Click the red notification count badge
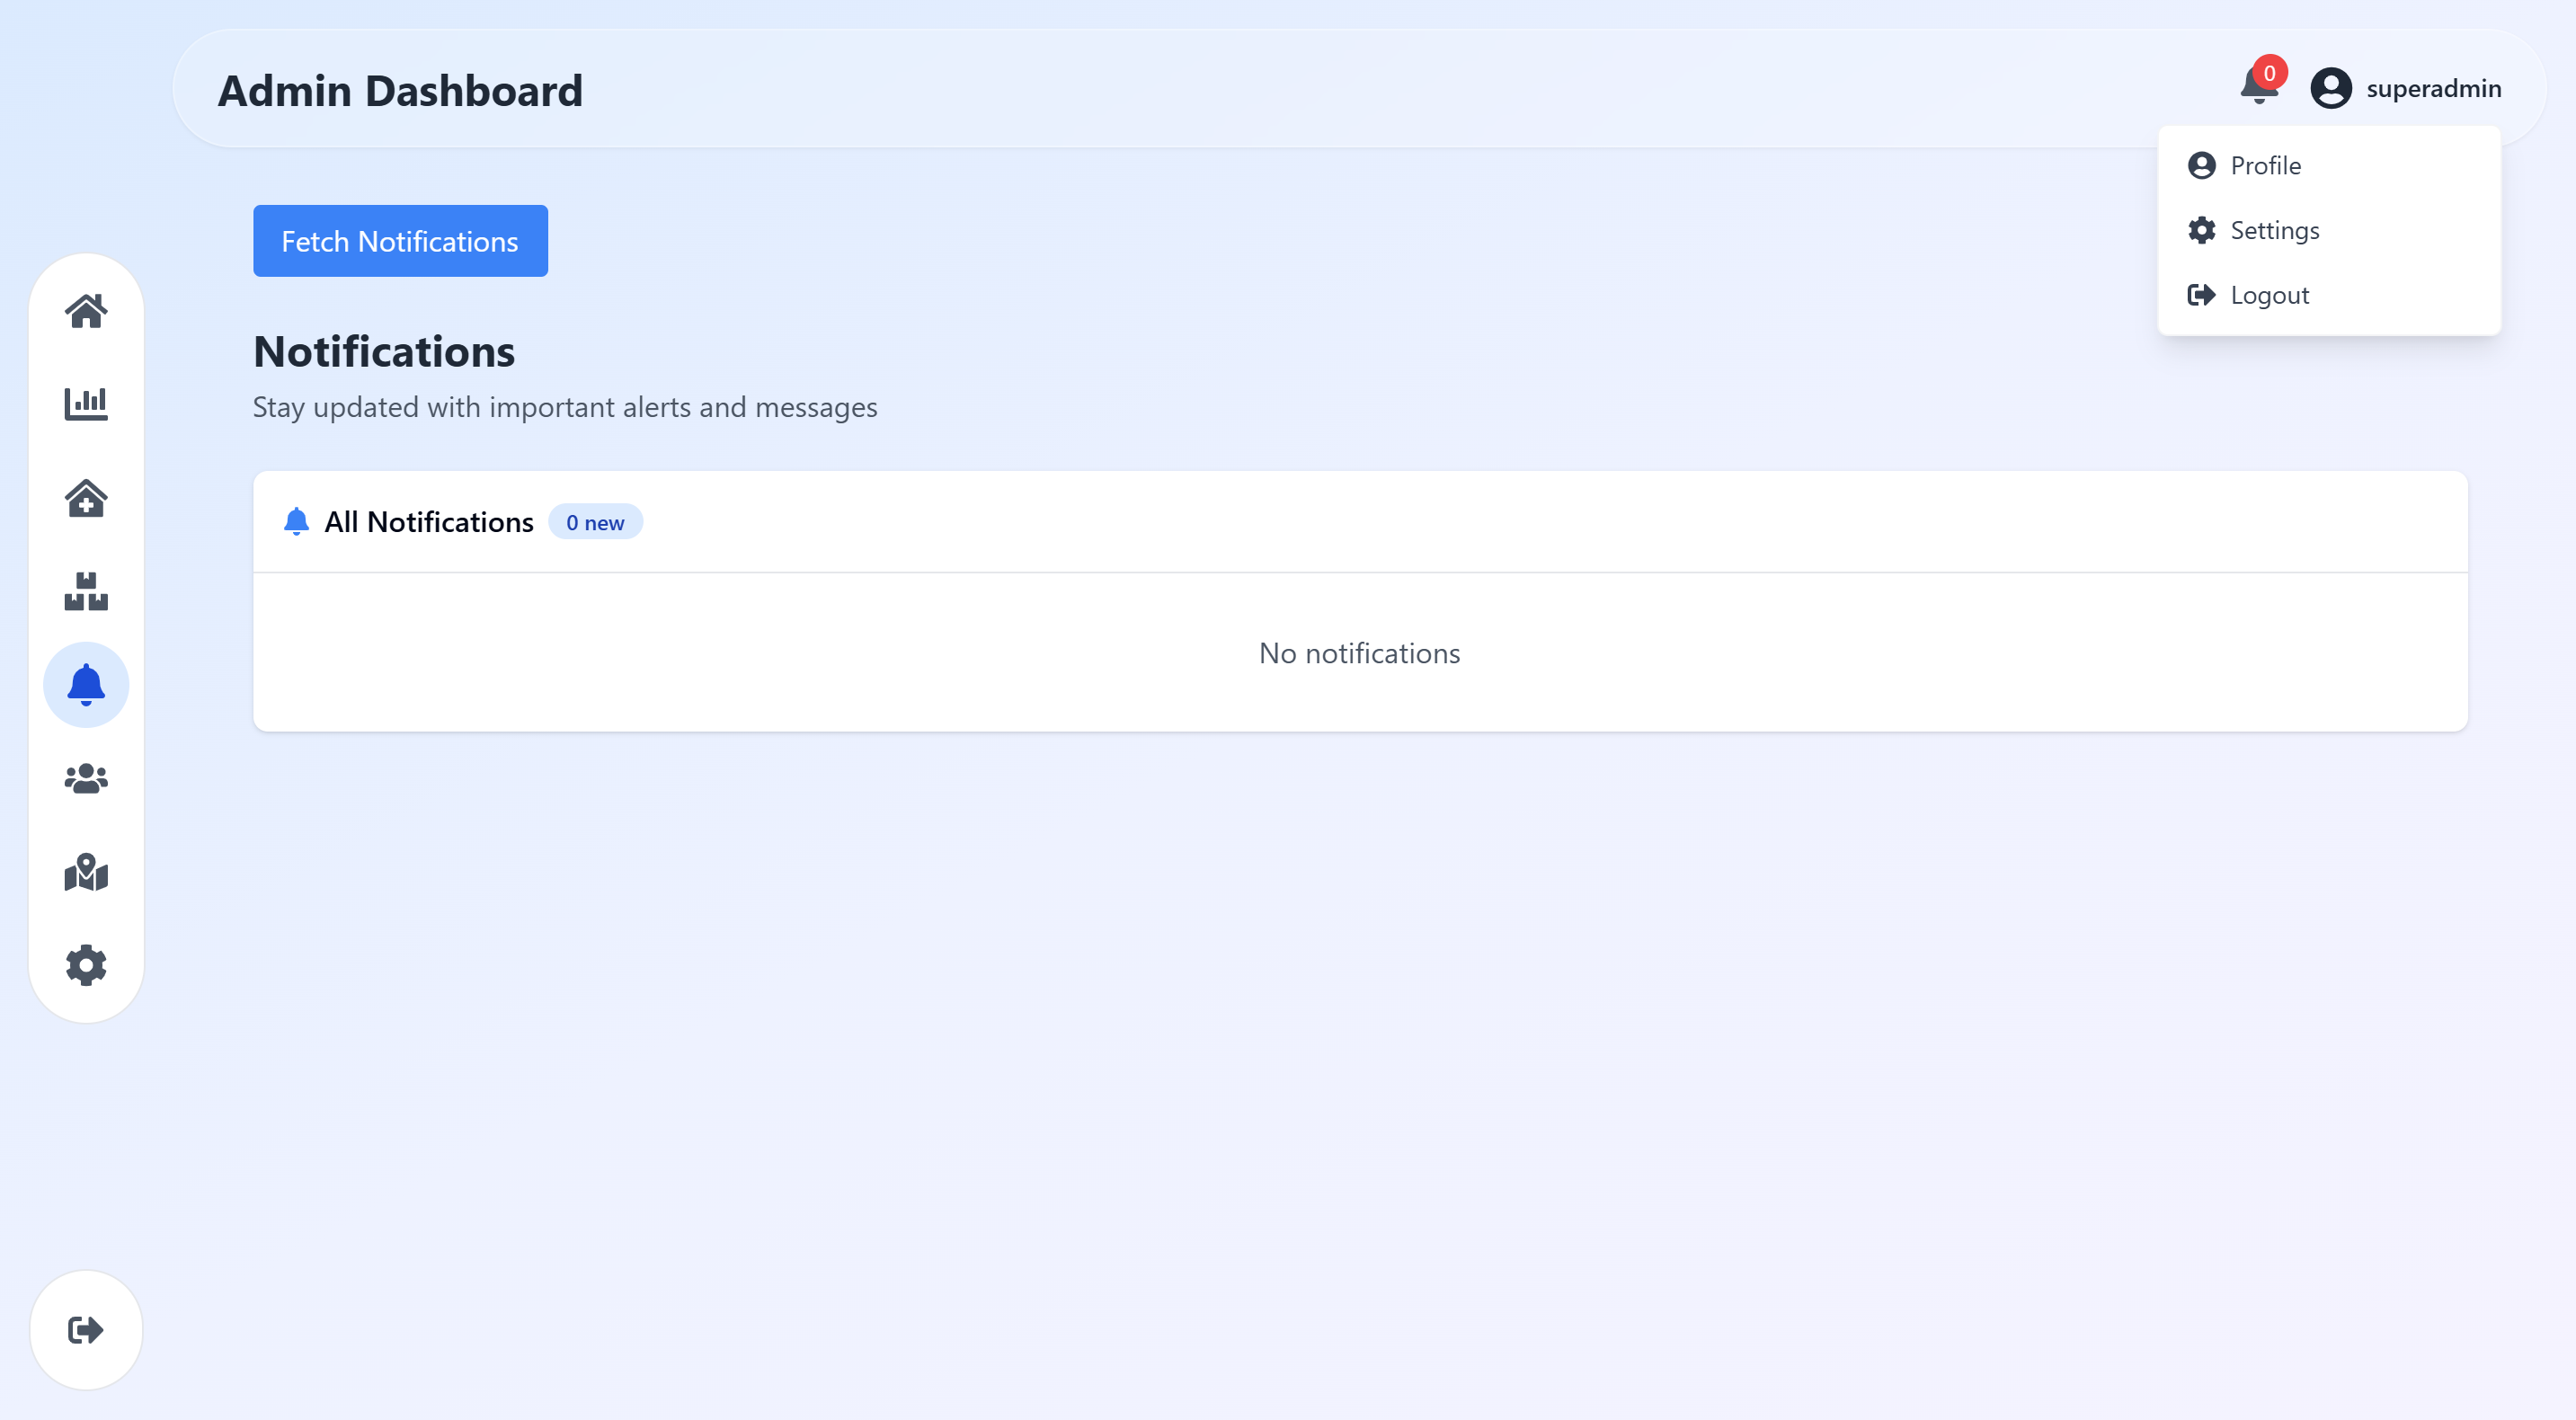This screenshot has height=1420, width=2576. click(x=2269, y=73)
